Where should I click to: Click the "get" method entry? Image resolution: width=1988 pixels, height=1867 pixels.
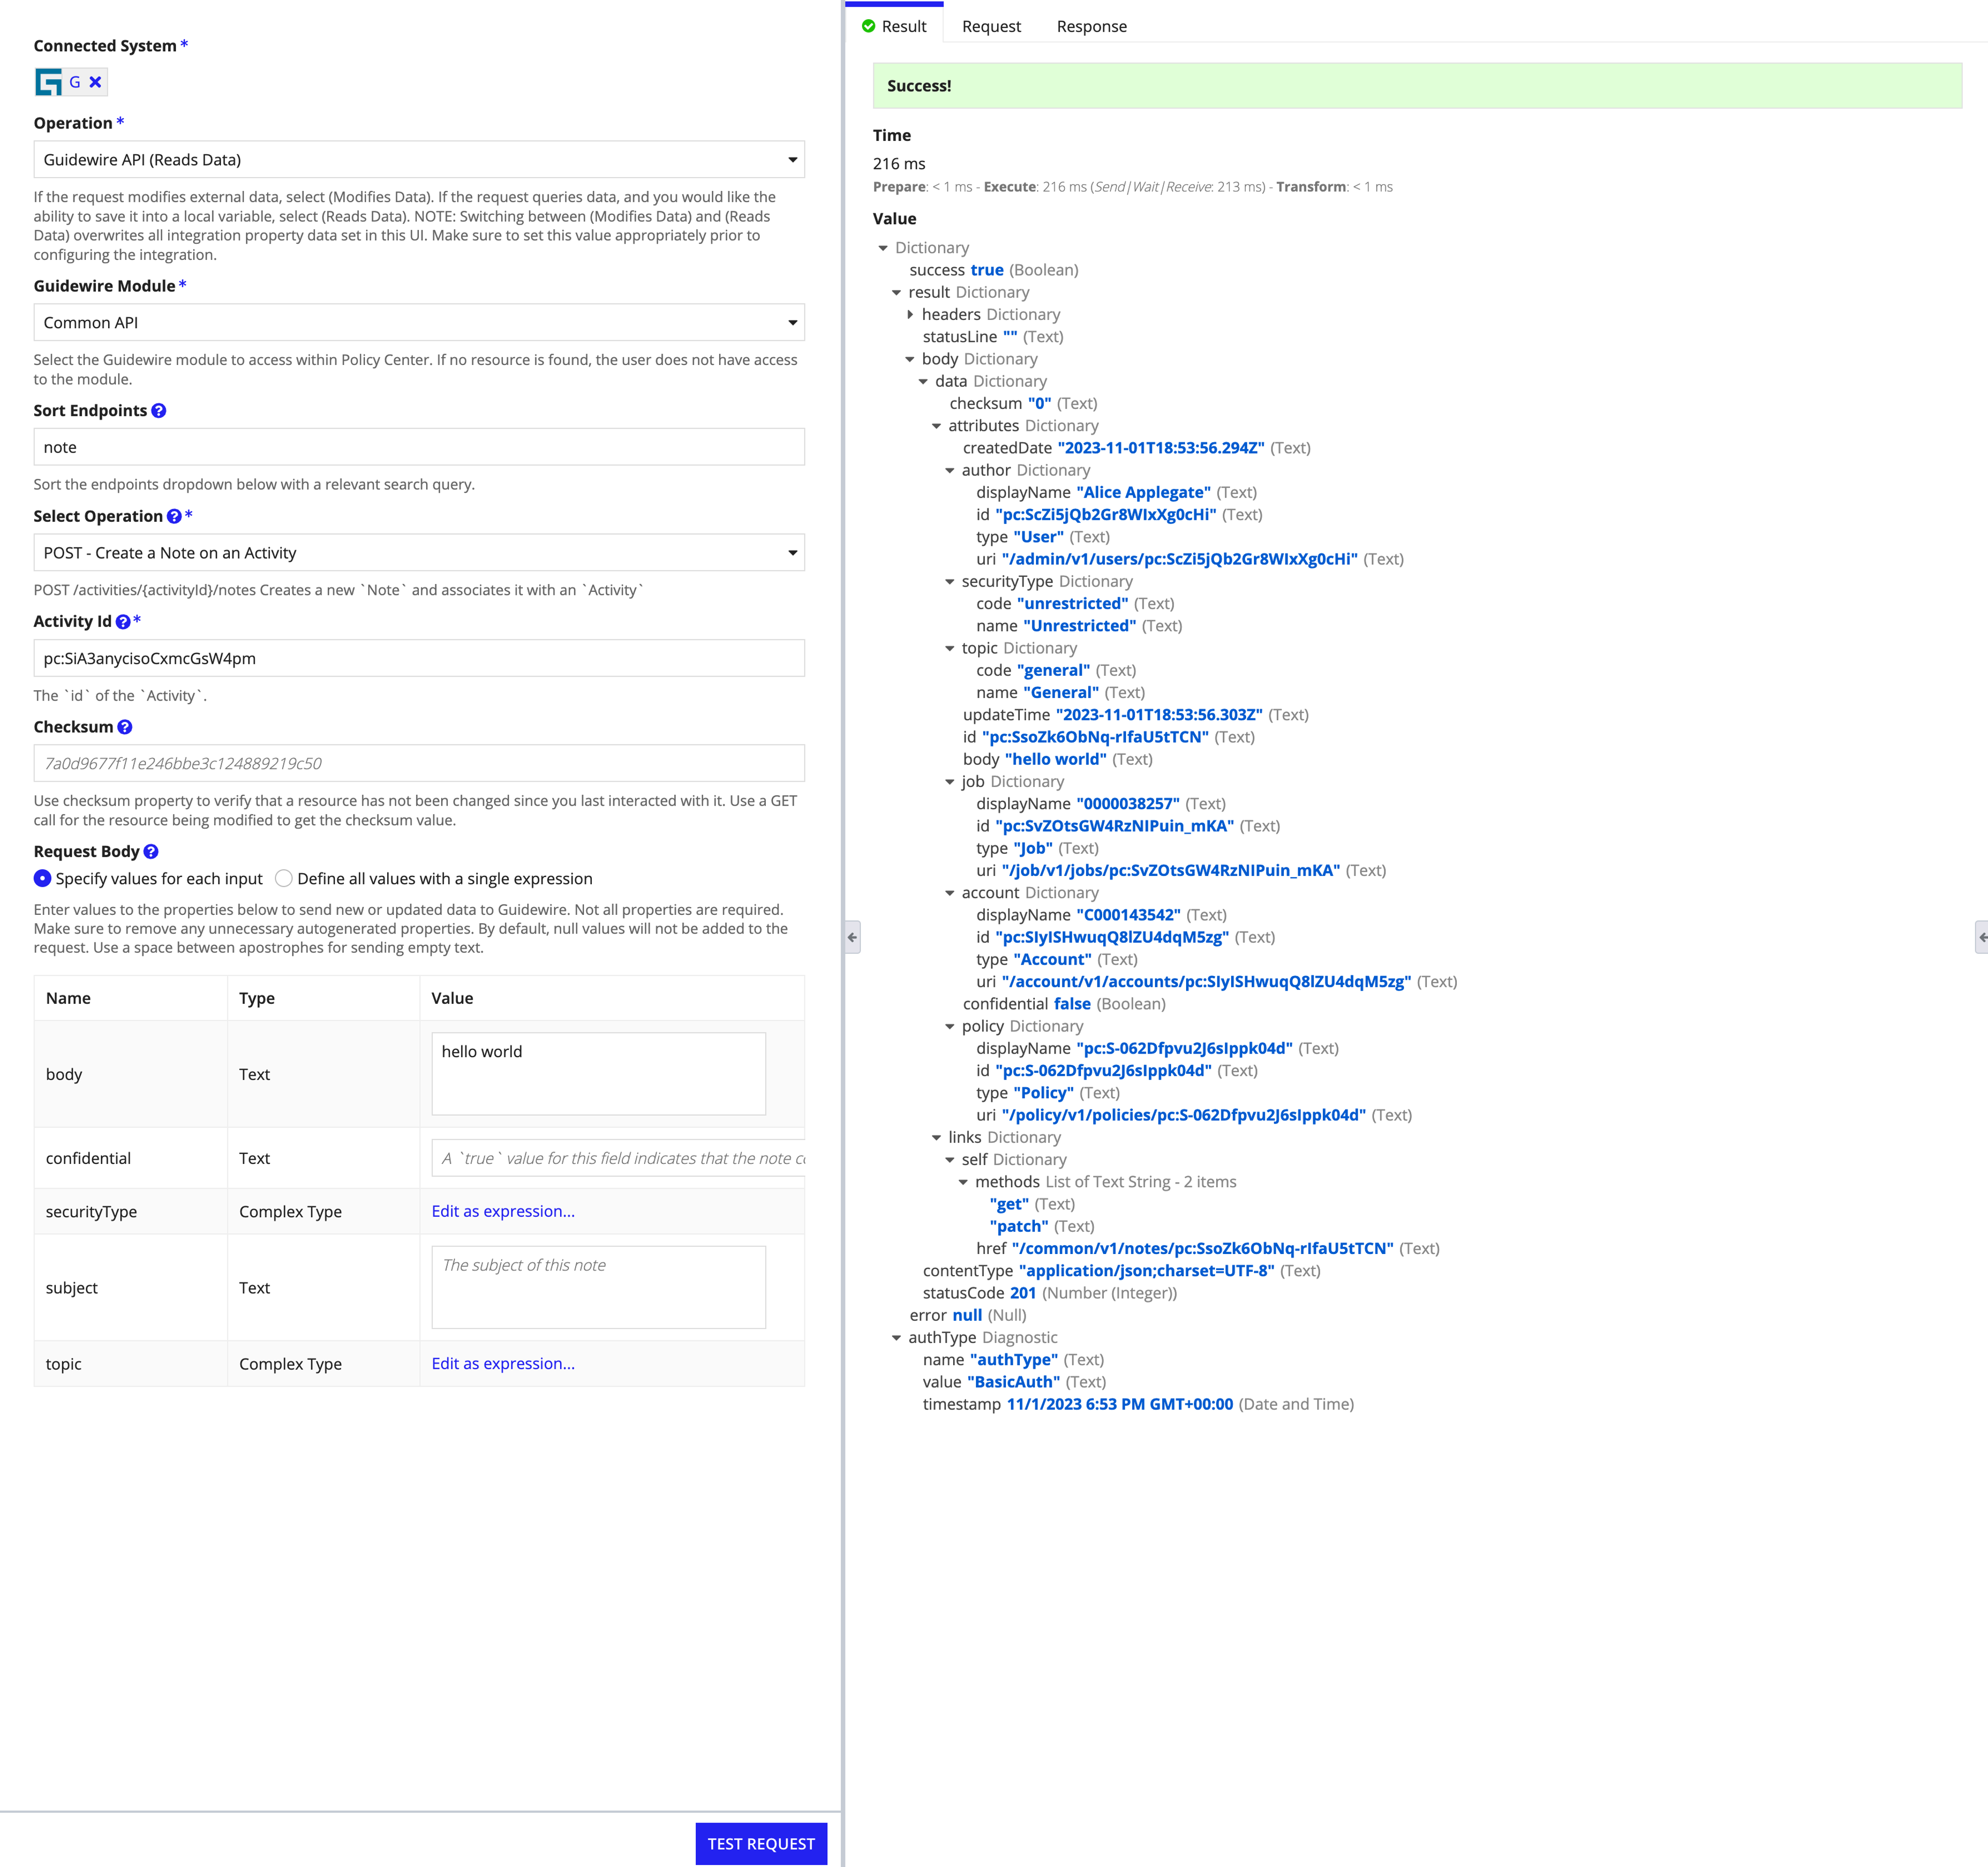pyautogui.click(x=1009, y=1204)
